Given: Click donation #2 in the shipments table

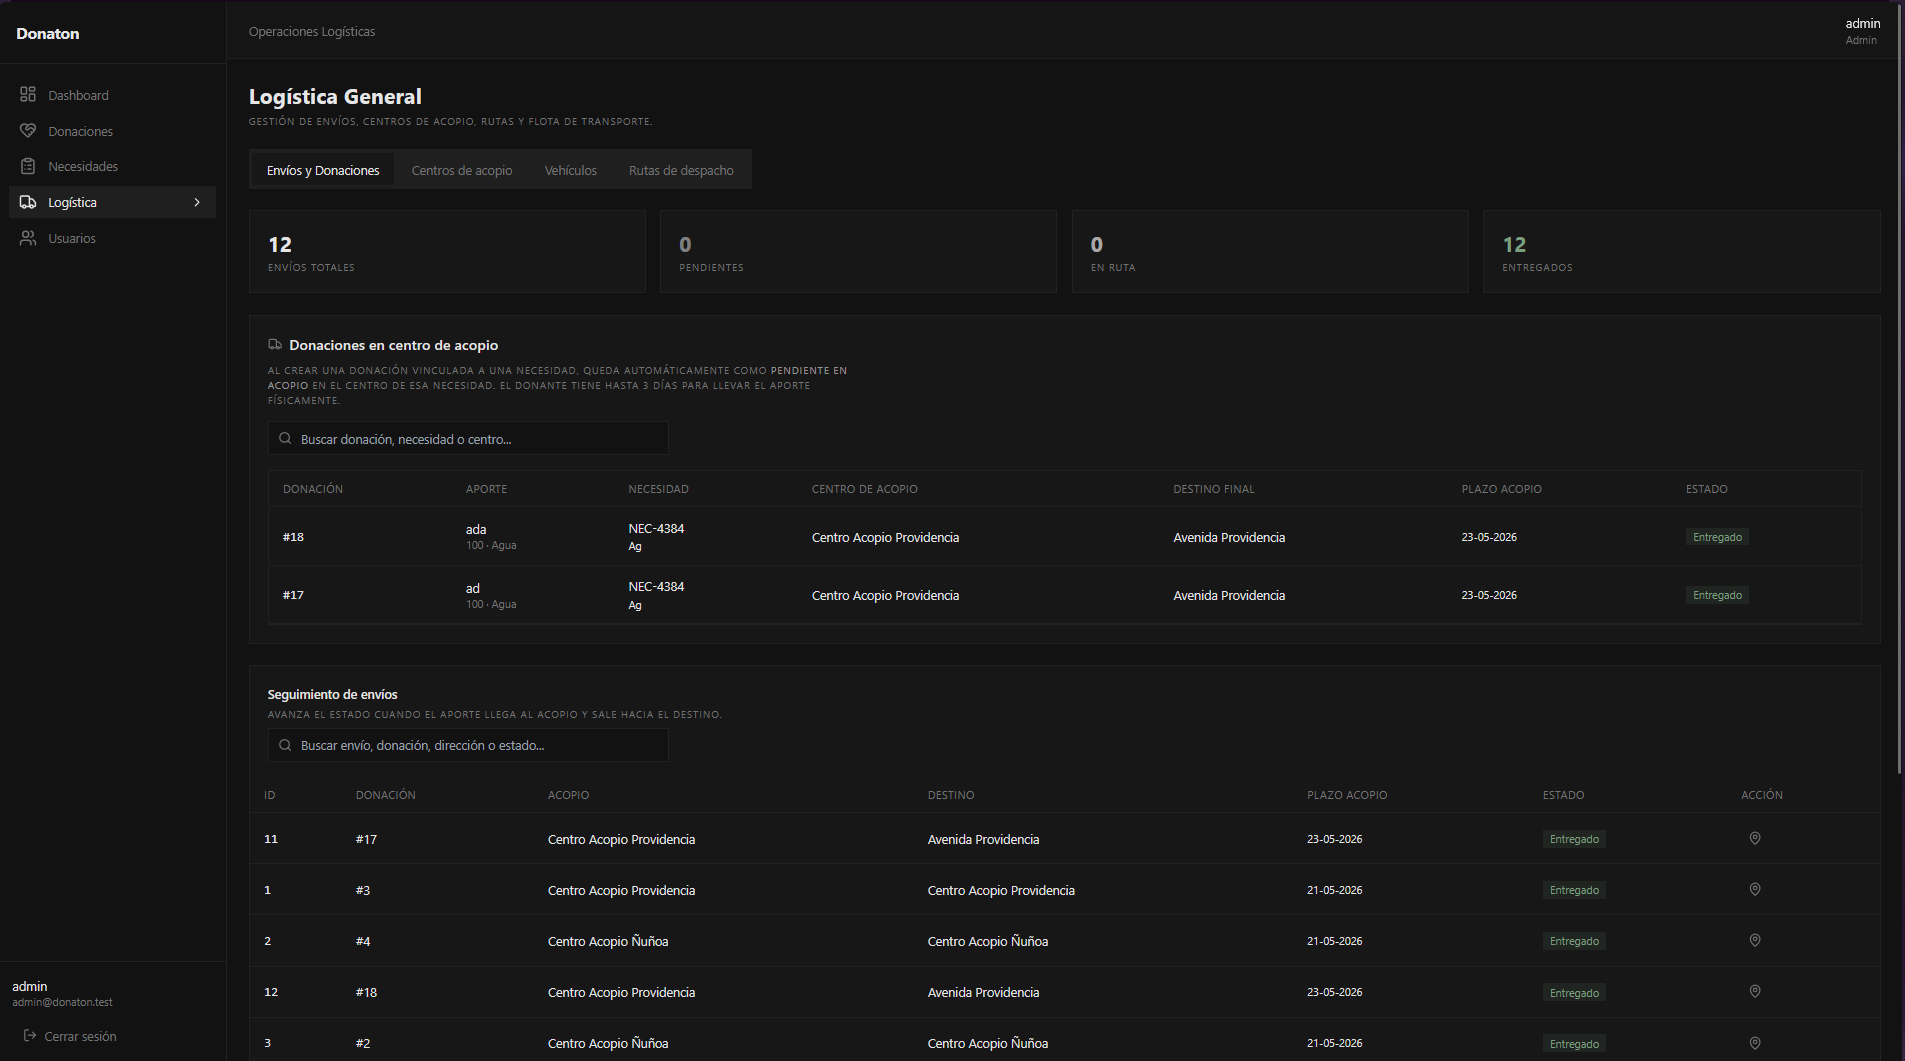Looking at the screenshot, I should 363,1043.
